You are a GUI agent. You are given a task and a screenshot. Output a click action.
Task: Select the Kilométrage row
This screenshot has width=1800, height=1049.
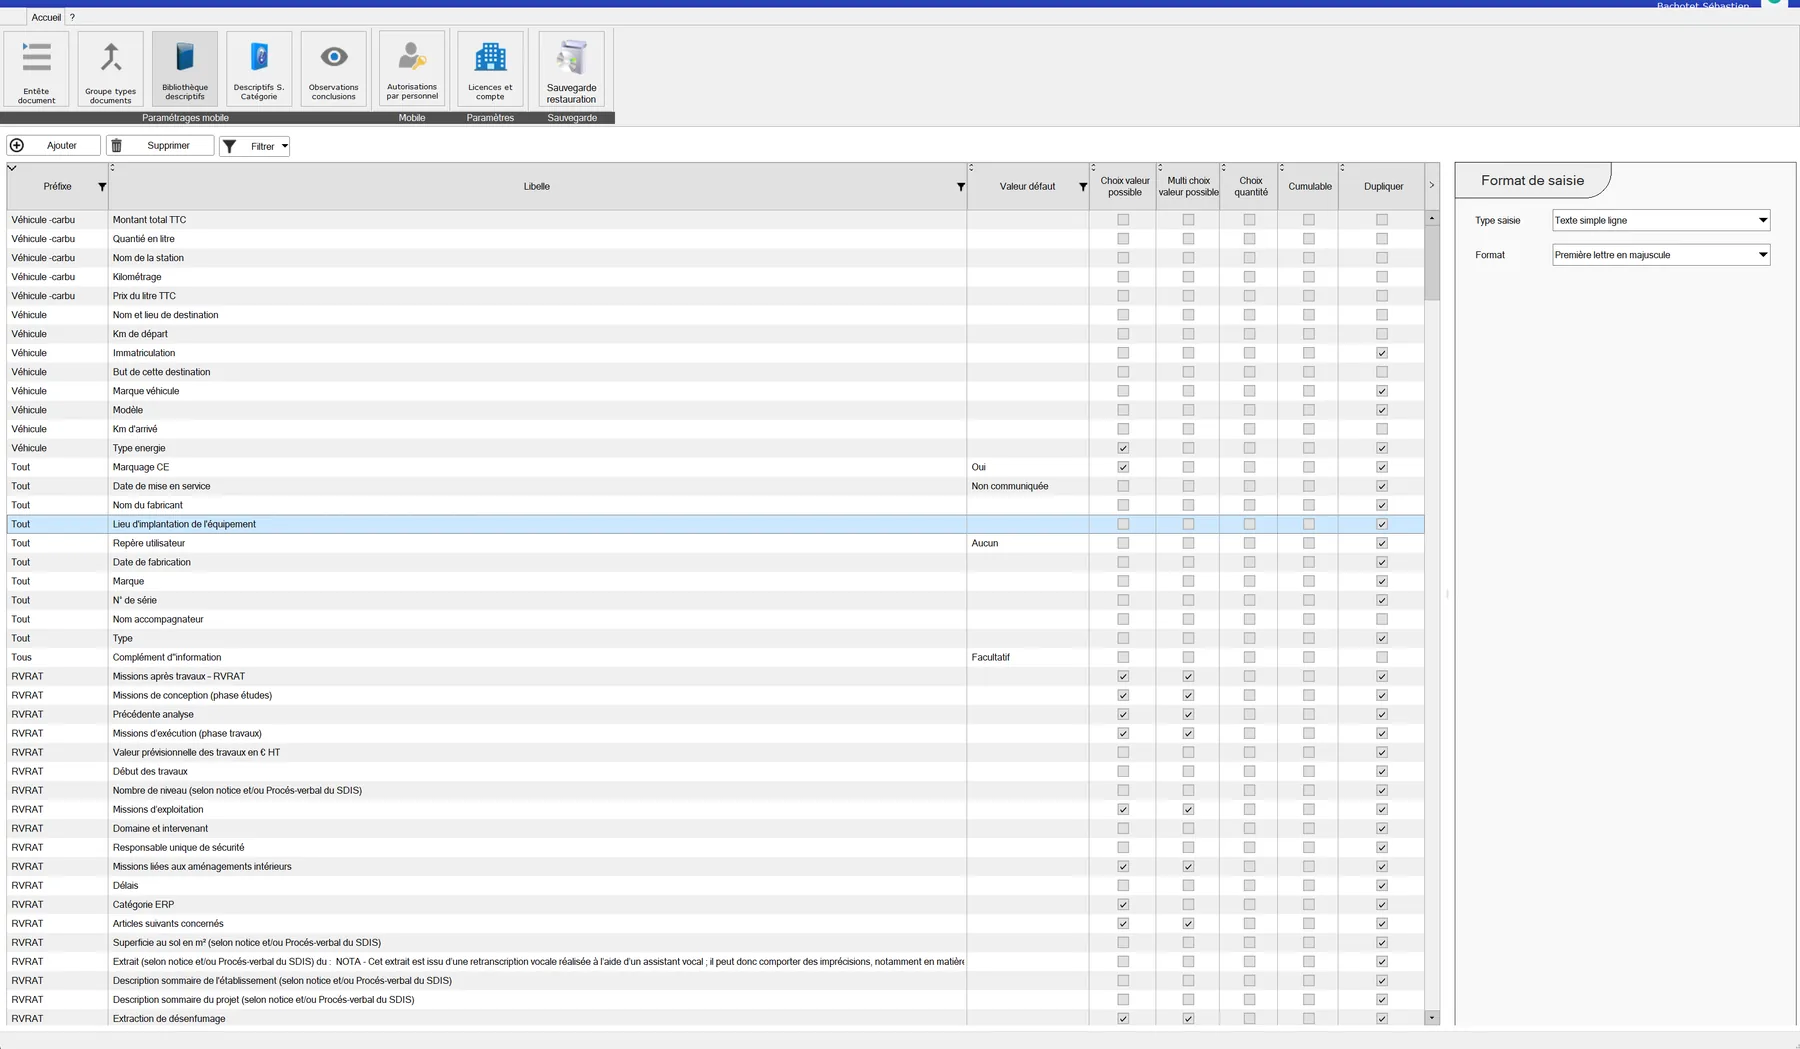pyautogui.click(x=716, y=277)
